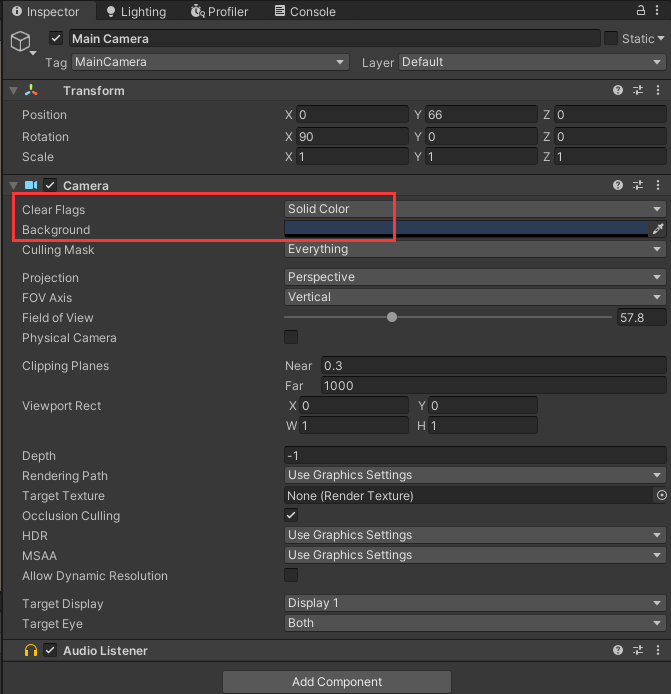Click the Inspector lock icon
Screen dimensions: 671x694
pyautogui.click(x=640, y=10)
